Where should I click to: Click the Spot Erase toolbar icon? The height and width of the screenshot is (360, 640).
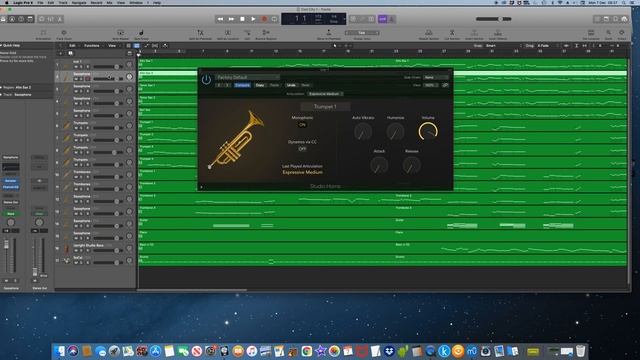[x=141, y=34]
